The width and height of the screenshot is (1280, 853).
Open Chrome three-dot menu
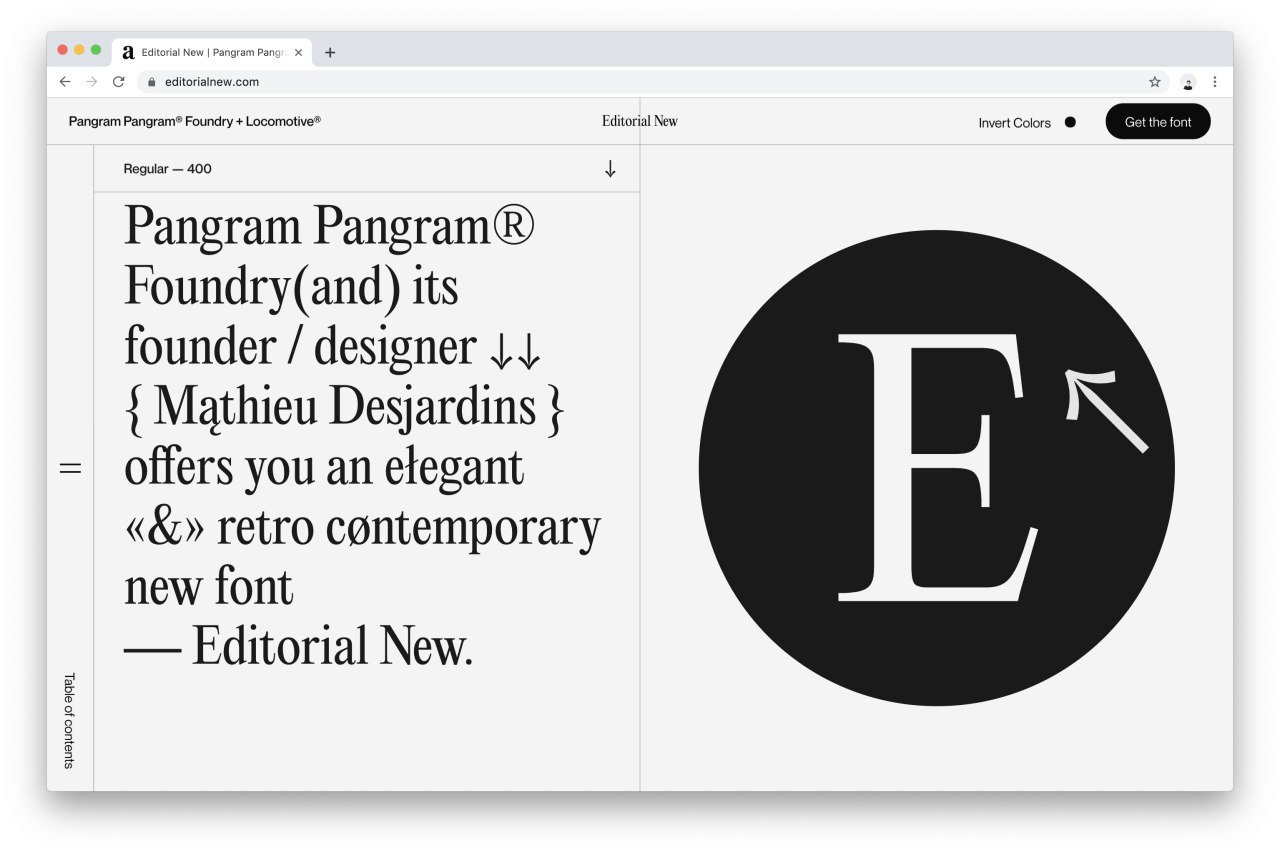click(x=1215, y=82)
